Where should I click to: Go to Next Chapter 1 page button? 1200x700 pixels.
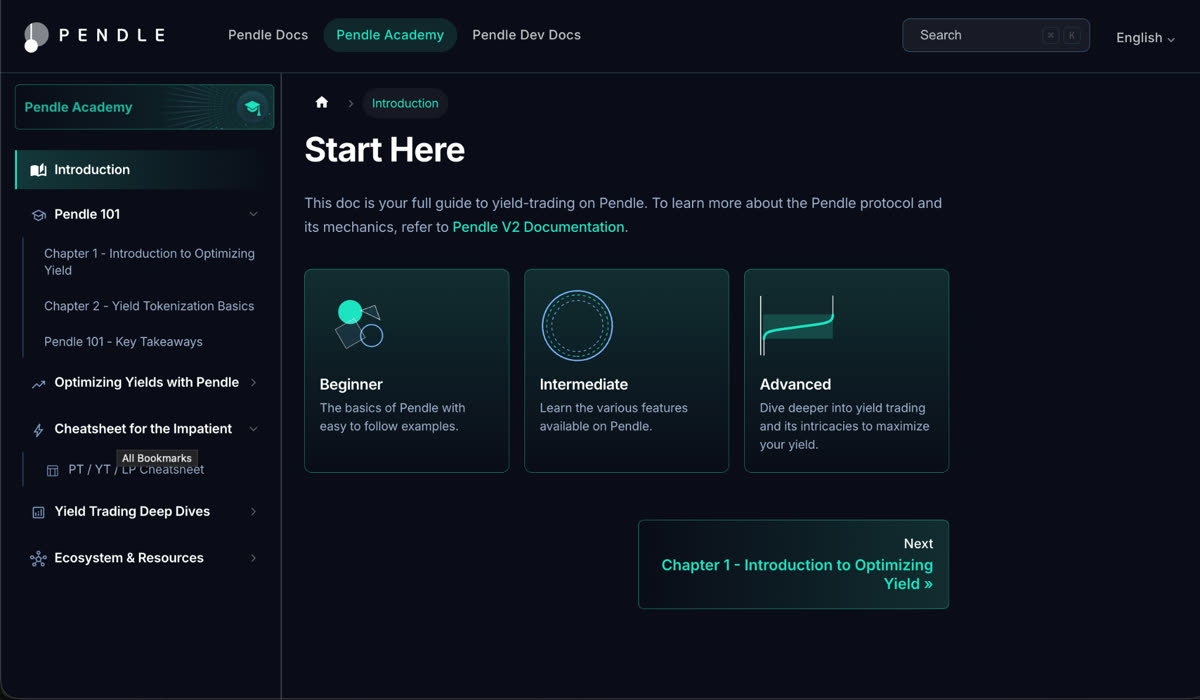793,564
